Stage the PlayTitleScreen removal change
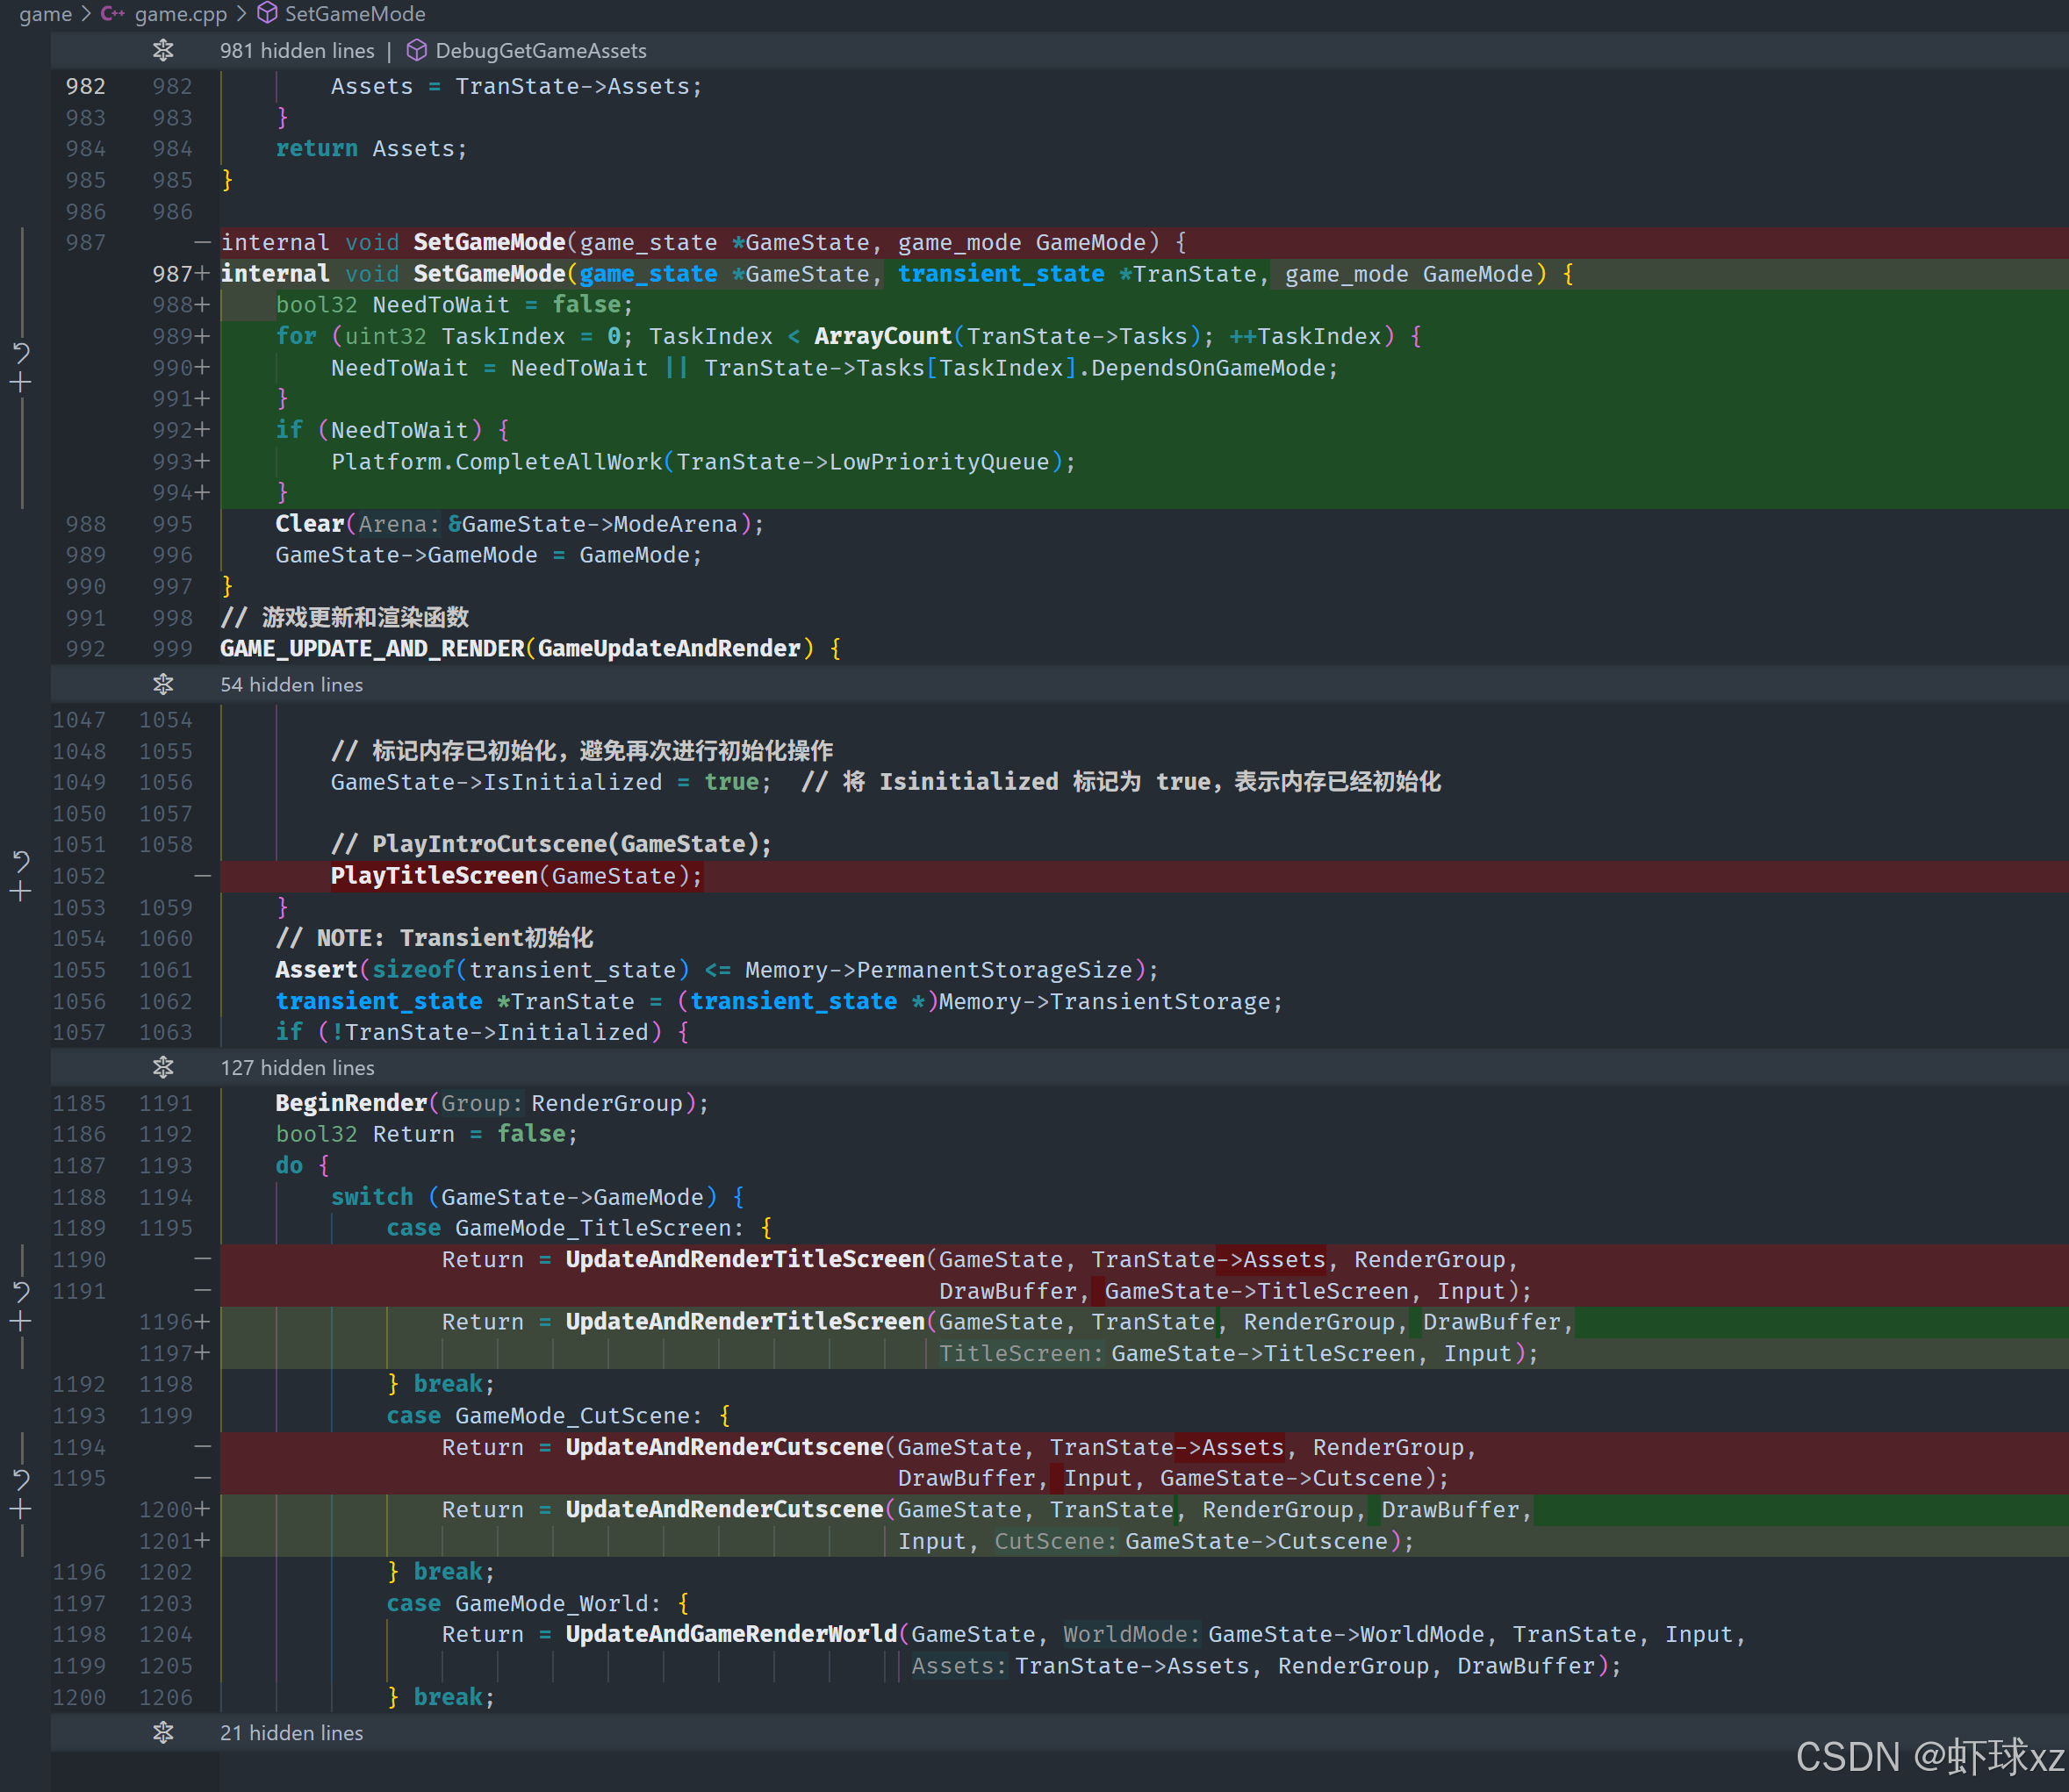Viewport: 2069px width, 1792px height. [21, 891]
